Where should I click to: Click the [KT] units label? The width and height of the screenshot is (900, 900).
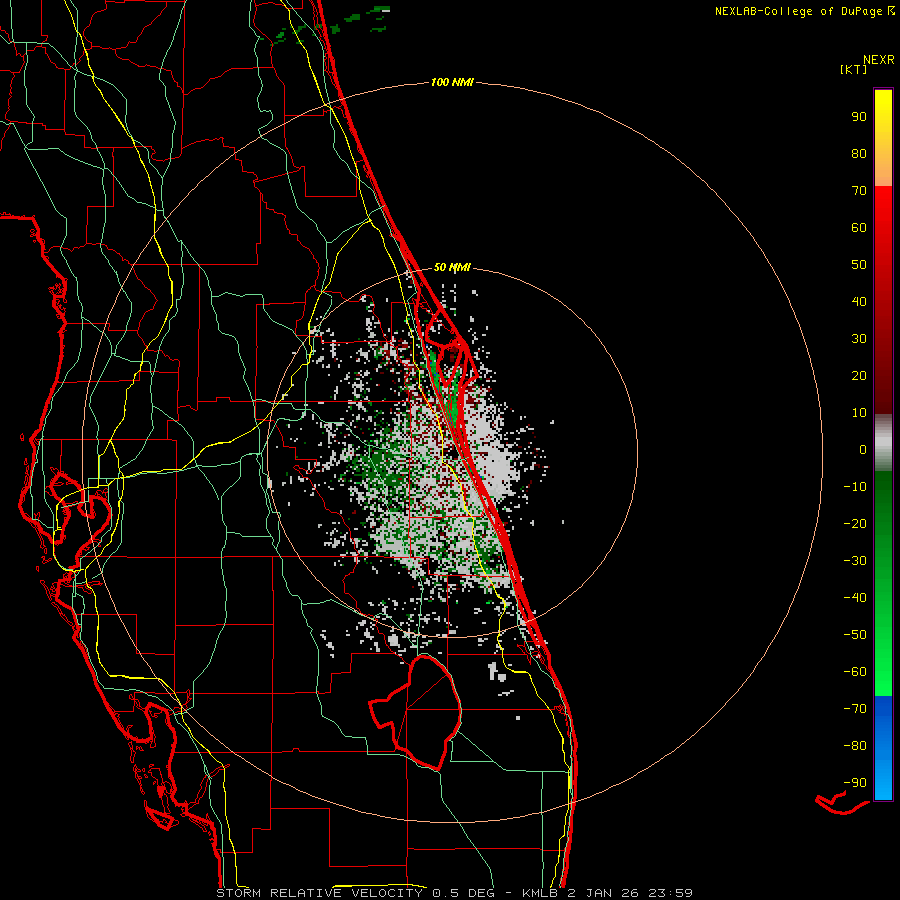(854, 69)
